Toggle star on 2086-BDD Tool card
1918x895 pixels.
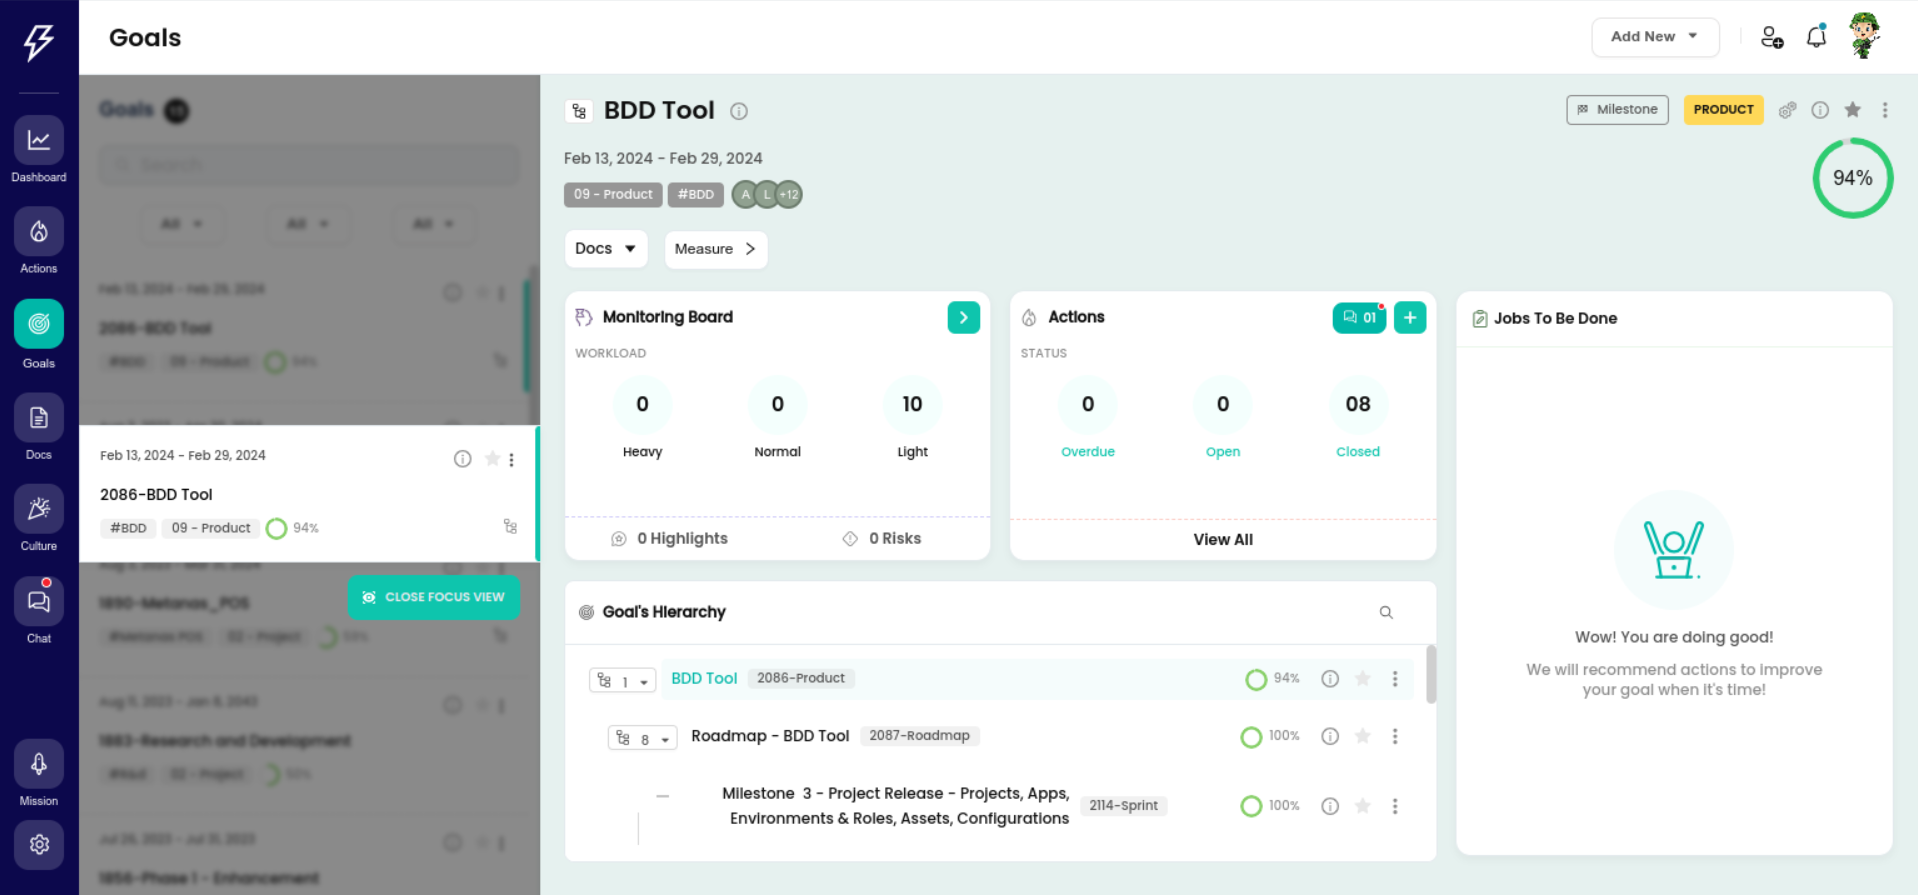coord(492,459)
